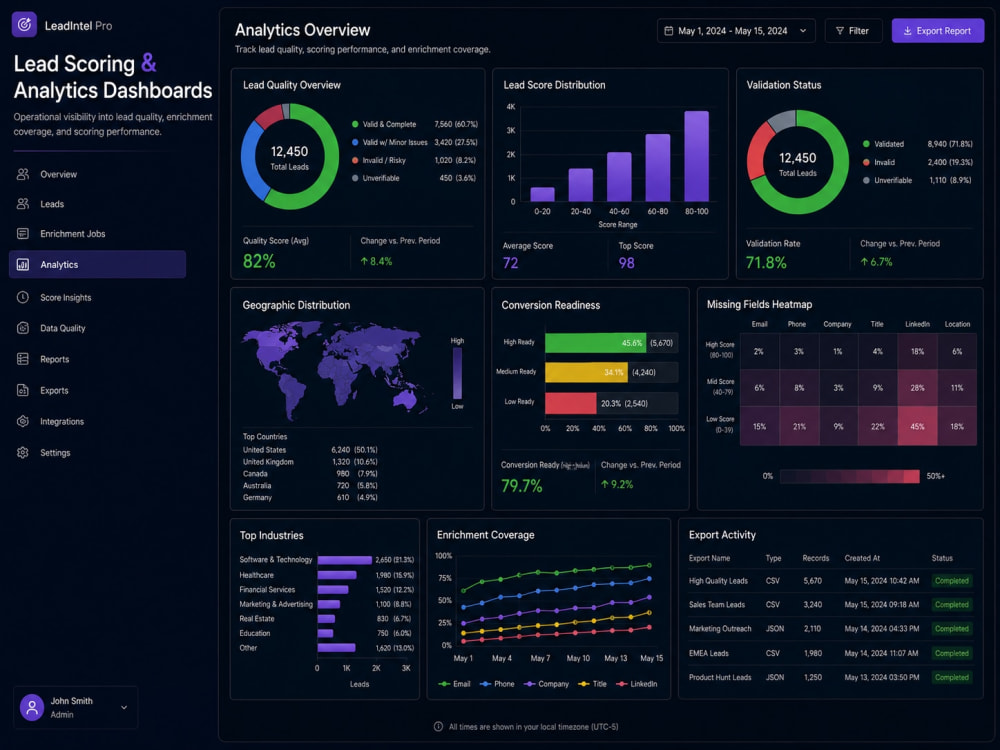Image resolution: width=1000 pixels, height=750 pixels.
Task: Click the EMEA Leads export name
Action: 709,653
